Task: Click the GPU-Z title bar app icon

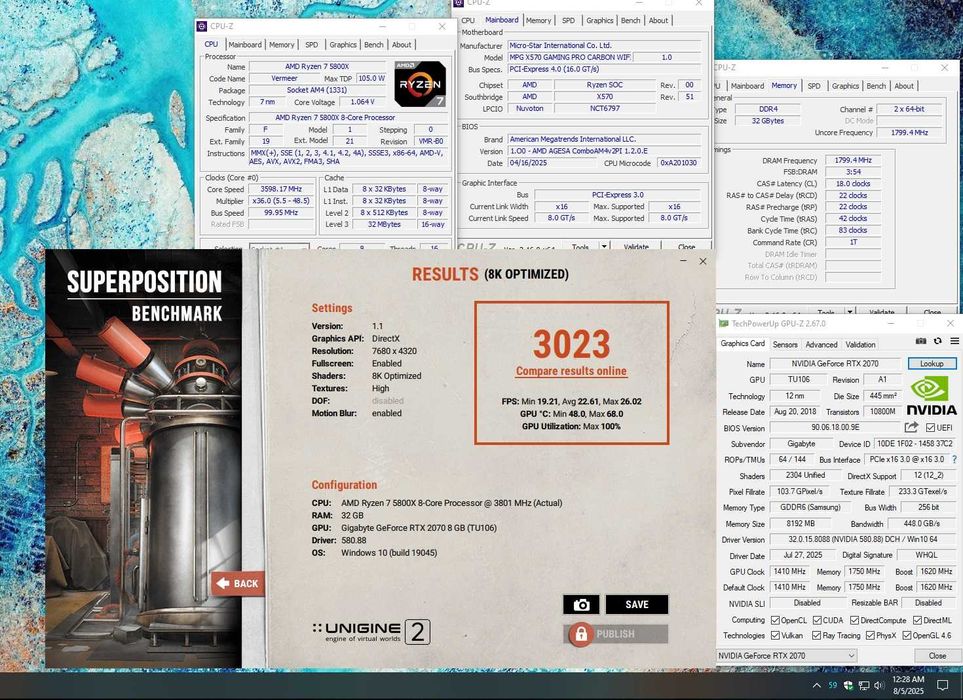Action: [x=723, y=324]
